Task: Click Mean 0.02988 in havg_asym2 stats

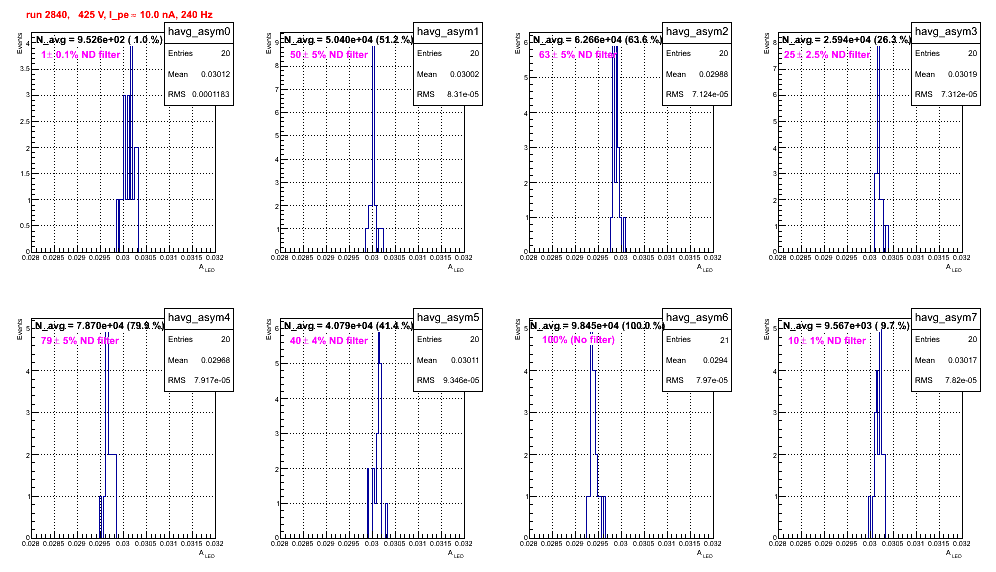Action: [x=697, y=74]
